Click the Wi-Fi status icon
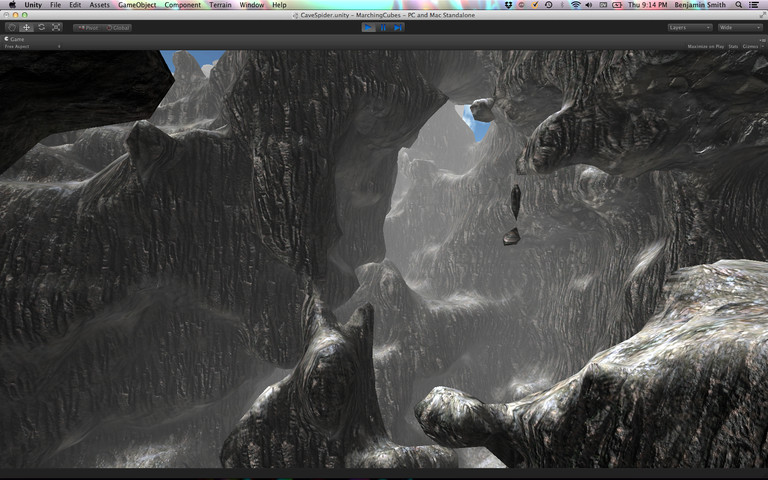Viewport: 768px width, 480px height. [x=576, y=5]
